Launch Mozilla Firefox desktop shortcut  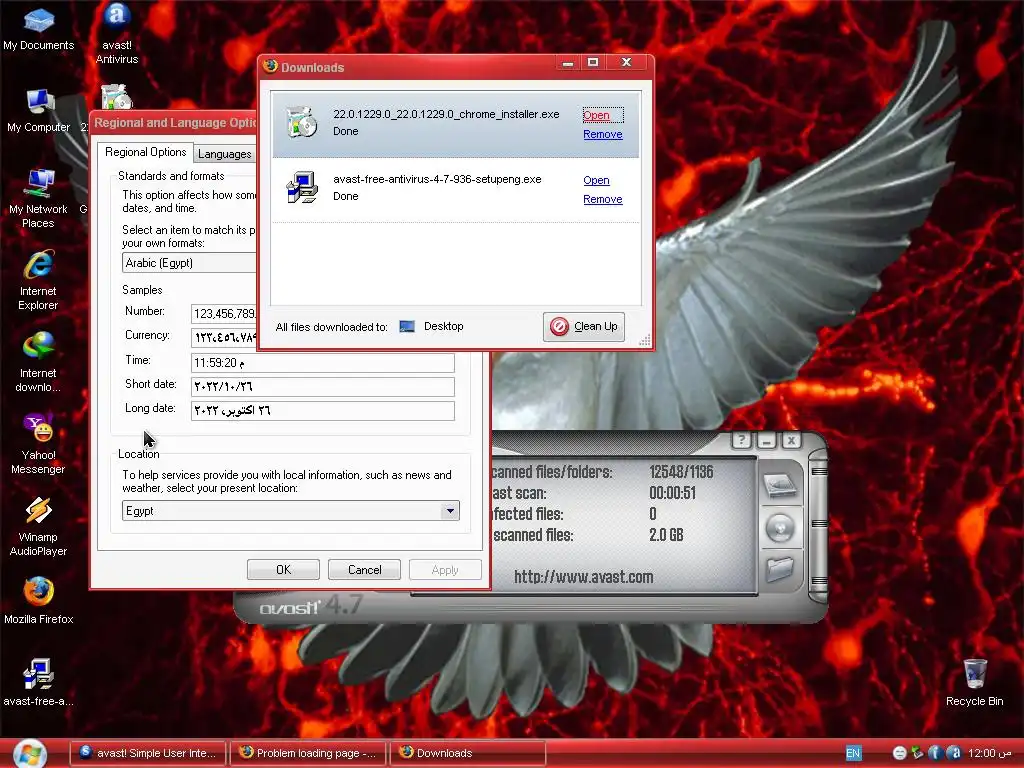tap(39, 601)
